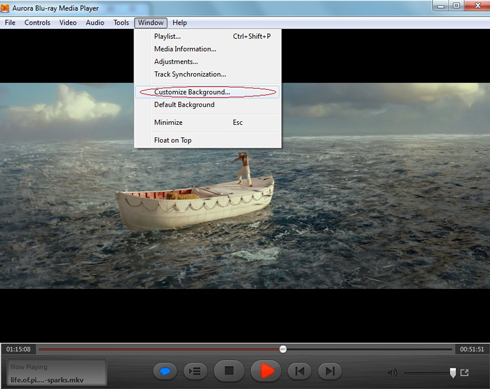Stop playback with the square button
490x389 pixels.
point(229,370)
